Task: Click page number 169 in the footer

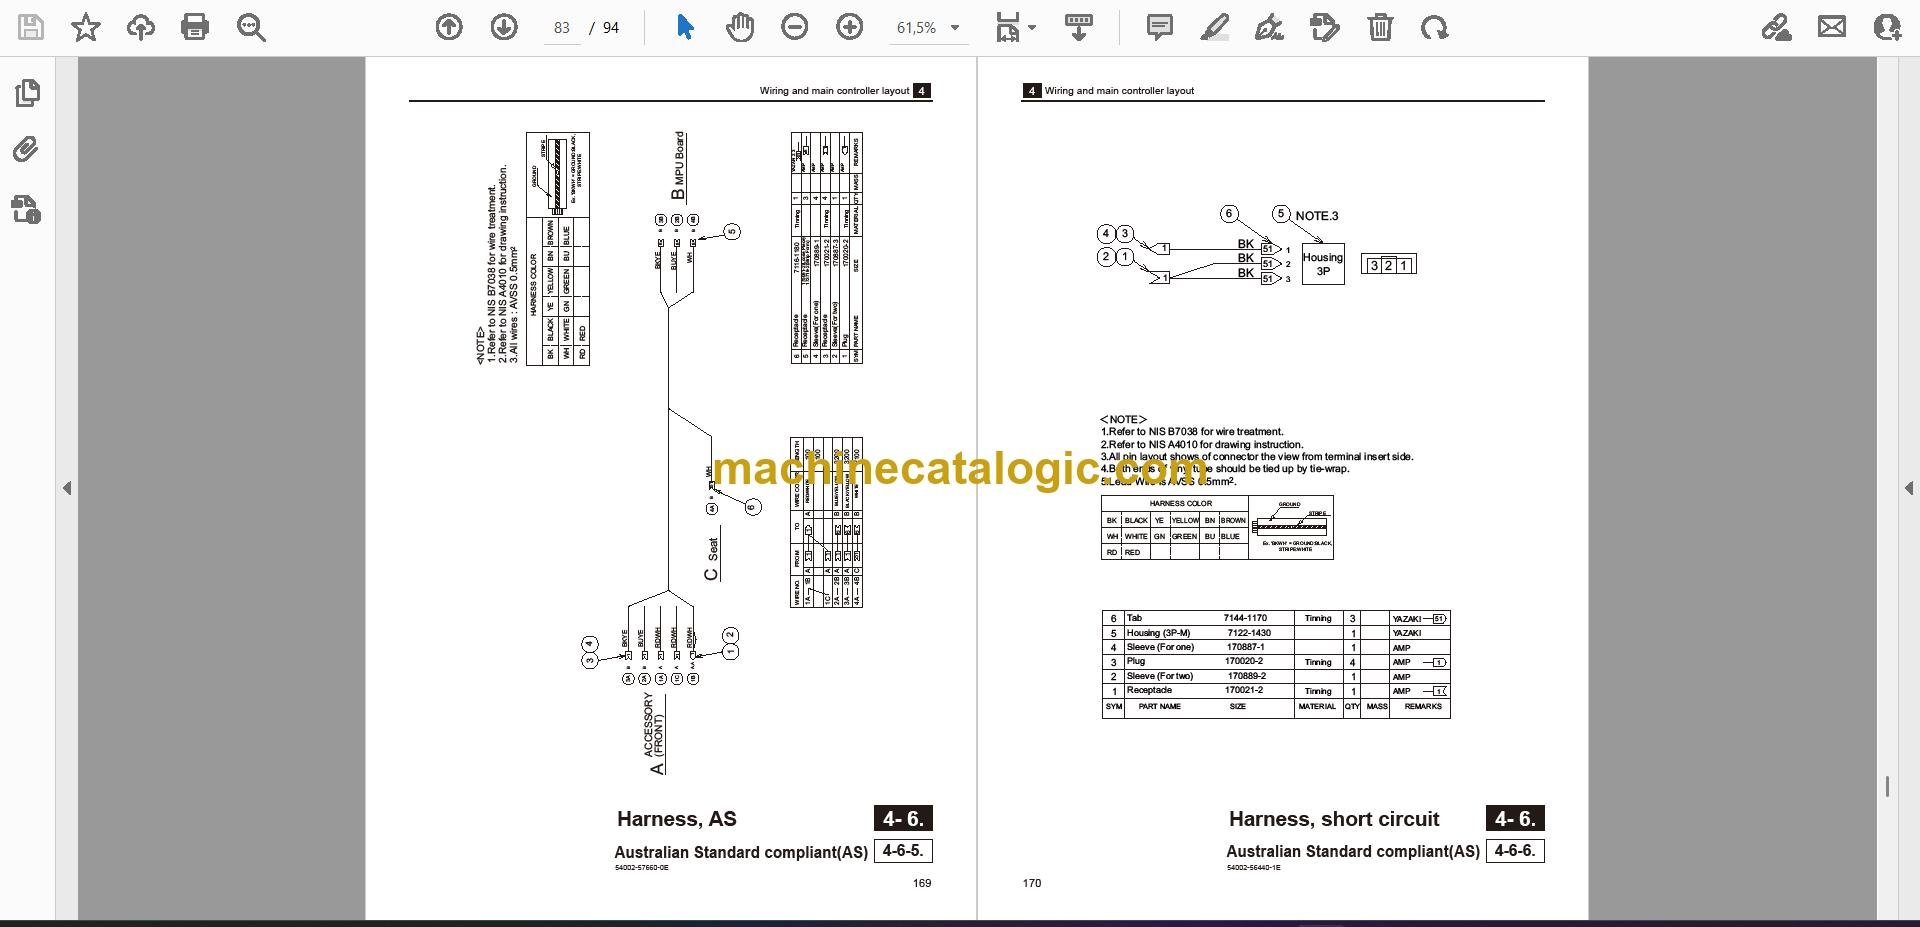Action: click(x=922, y=883)
